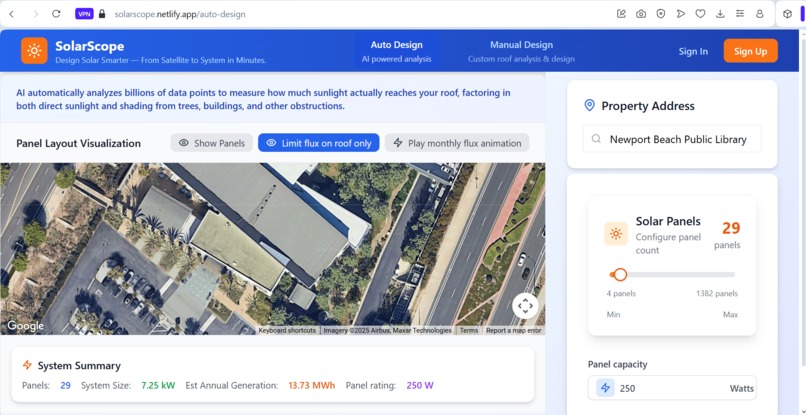This screenshot has width=806, height=415.
Task: Click the orange '29' panels count
Action: pyautogui.click(x=731, y=228)
